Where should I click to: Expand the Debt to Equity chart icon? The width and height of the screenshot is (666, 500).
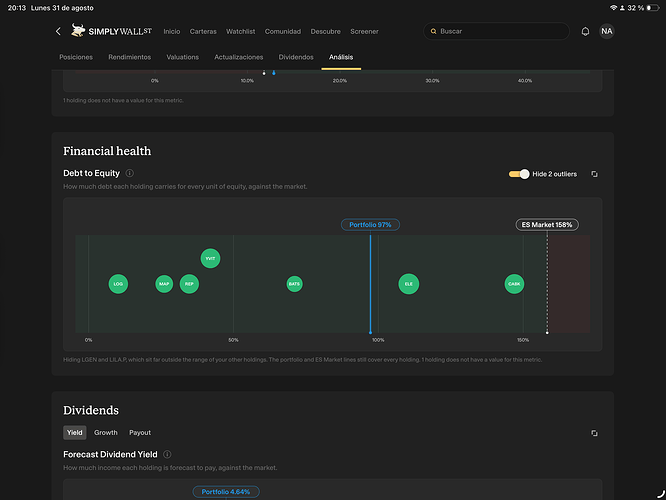point(594,174)
